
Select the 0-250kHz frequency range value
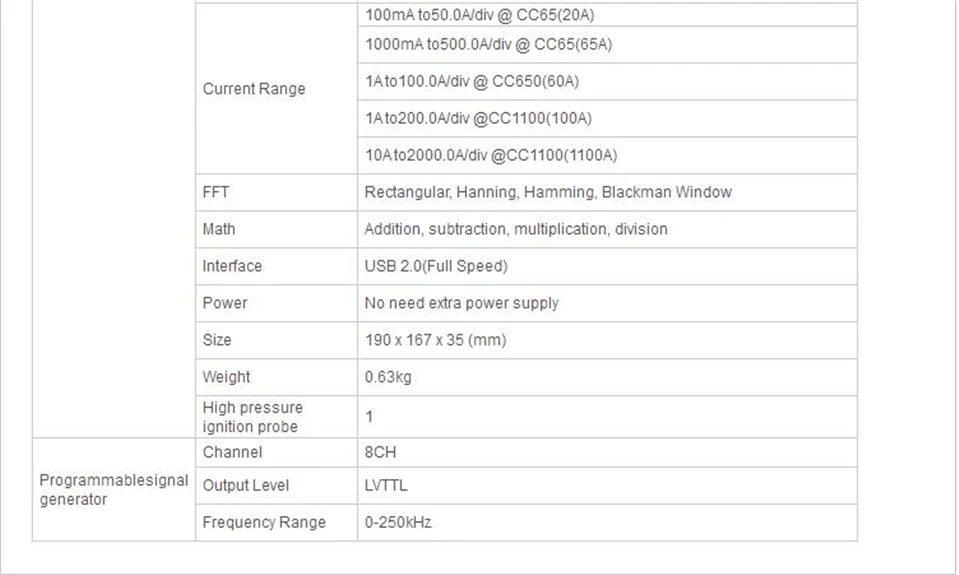[398, 522]
